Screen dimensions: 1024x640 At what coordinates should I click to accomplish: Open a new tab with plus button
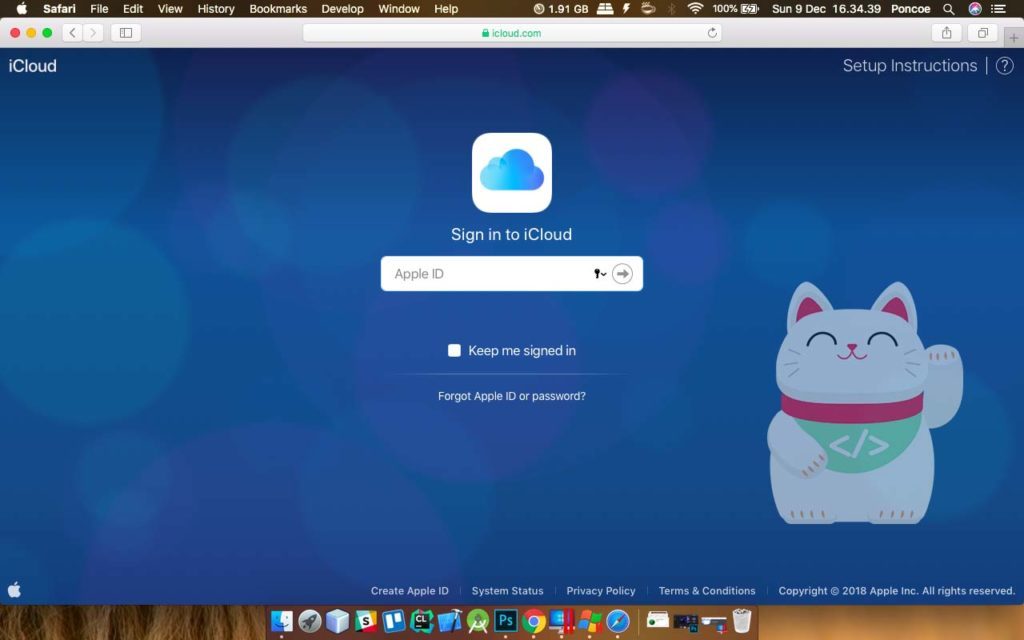(1014, 37)
